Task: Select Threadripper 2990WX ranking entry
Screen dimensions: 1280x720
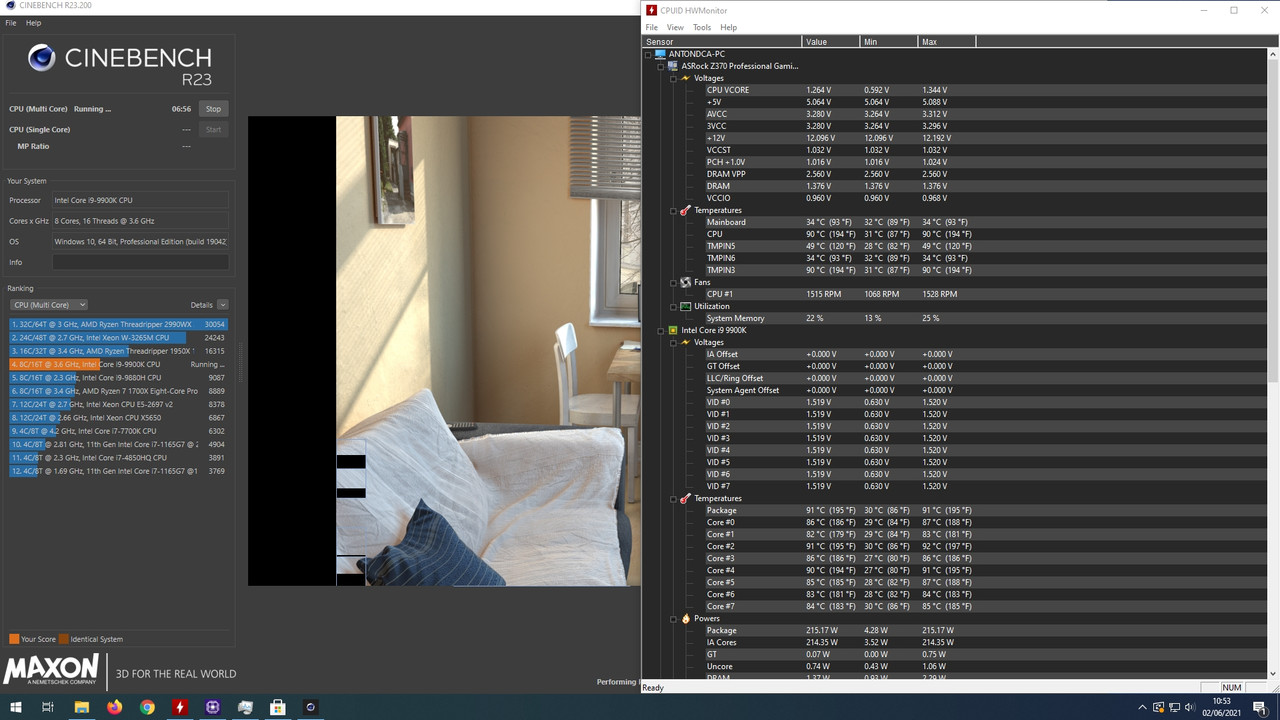Action: tap(118, 324)
